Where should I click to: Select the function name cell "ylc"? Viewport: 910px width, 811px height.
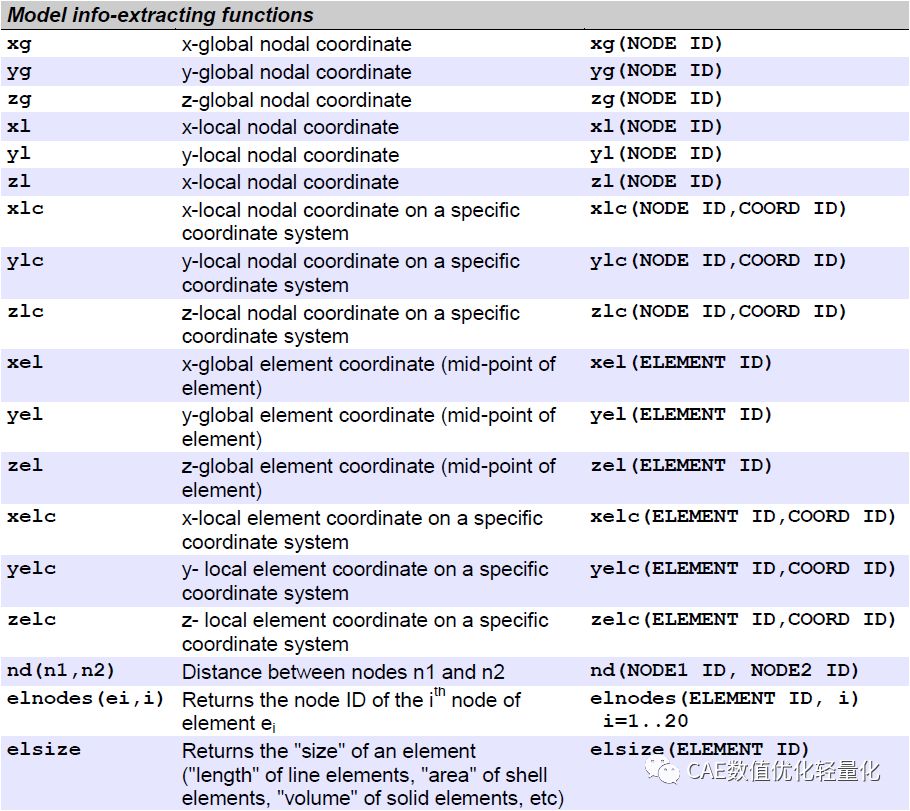coord(25,261)
